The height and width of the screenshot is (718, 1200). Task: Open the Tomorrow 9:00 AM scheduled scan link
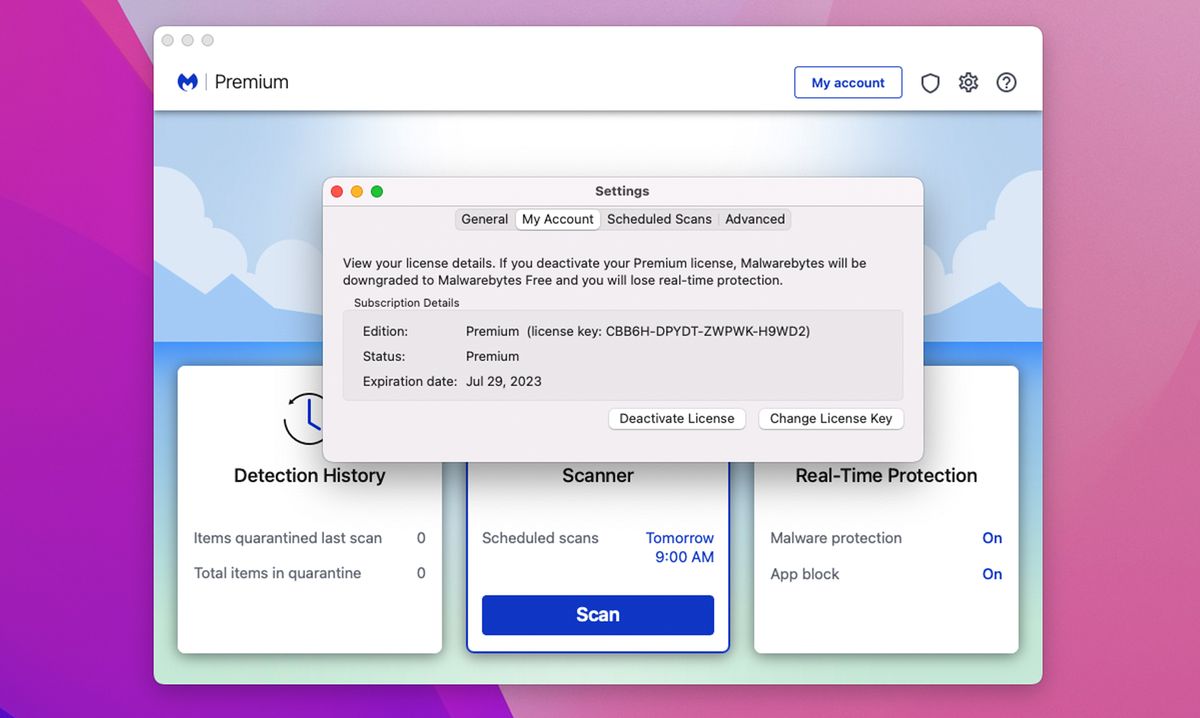(x=680, y=547)
